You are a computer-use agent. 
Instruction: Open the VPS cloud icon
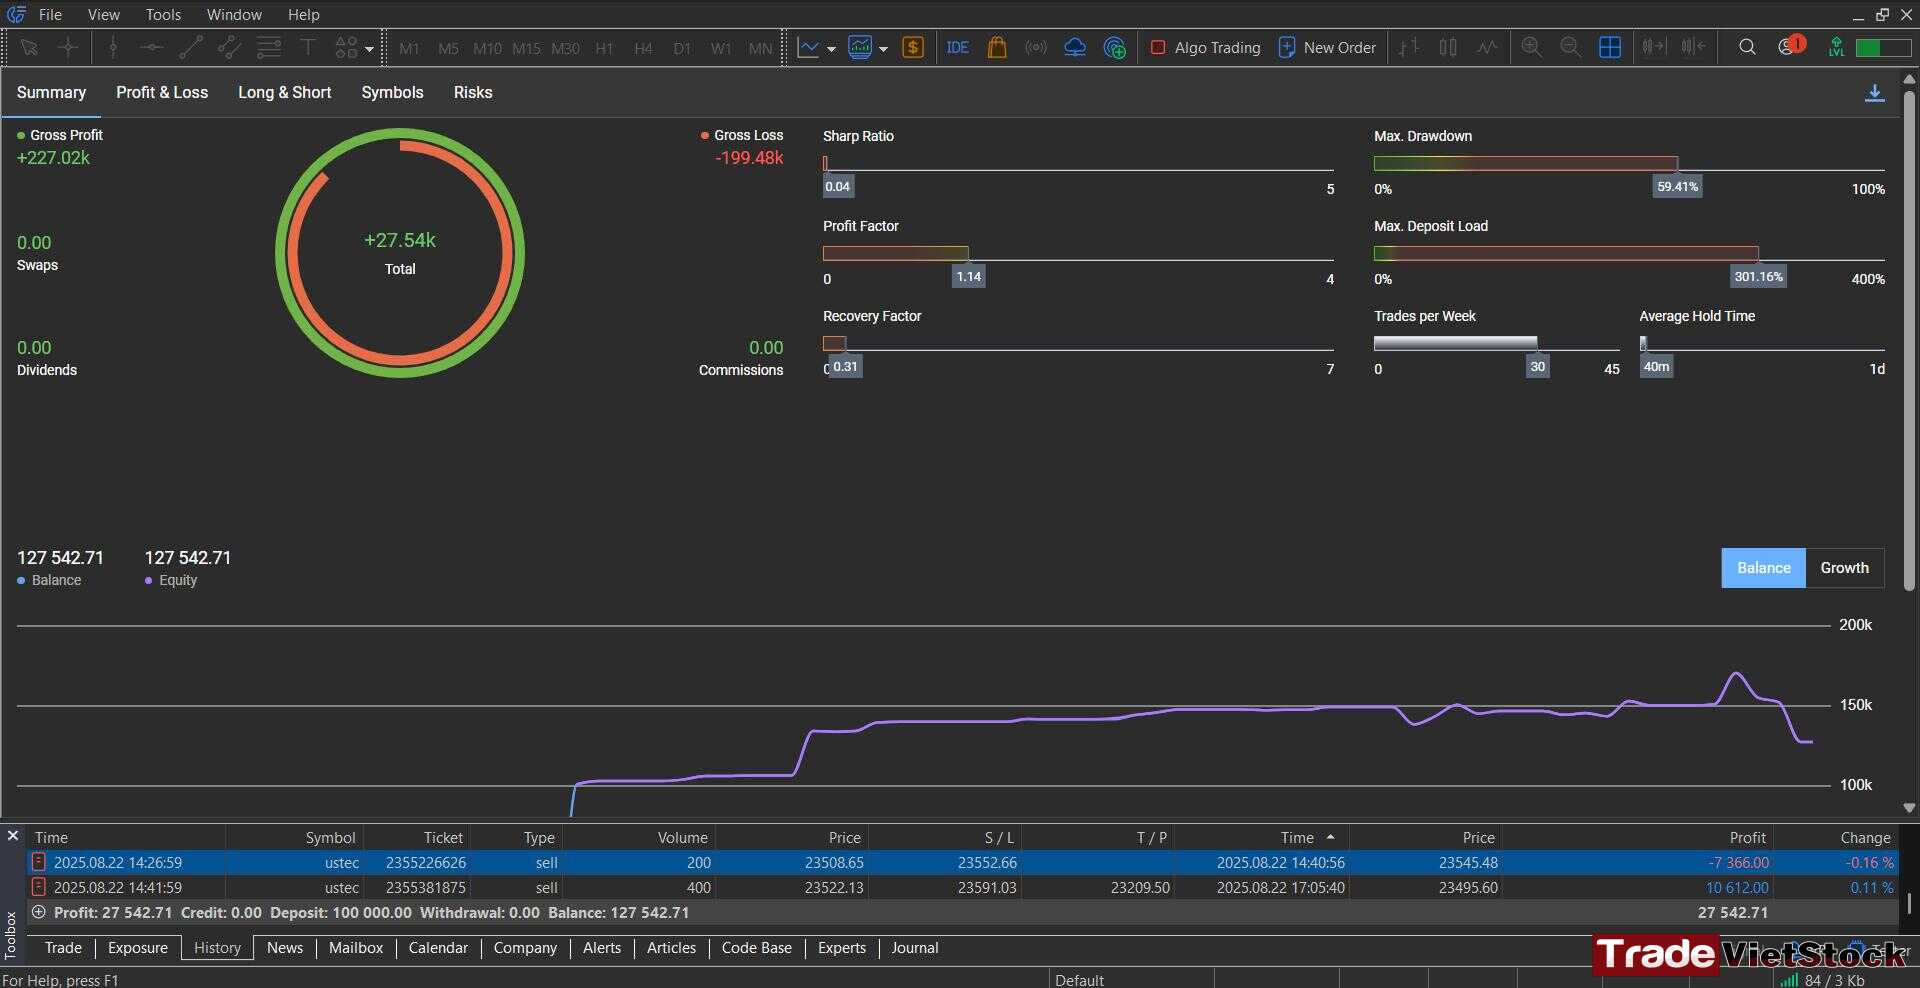[1075, 47]
